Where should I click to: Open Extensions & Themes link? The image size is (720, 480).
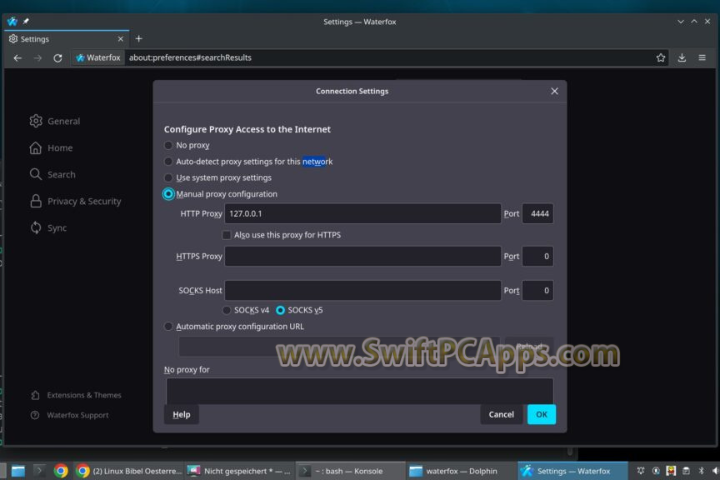point(76,395)
